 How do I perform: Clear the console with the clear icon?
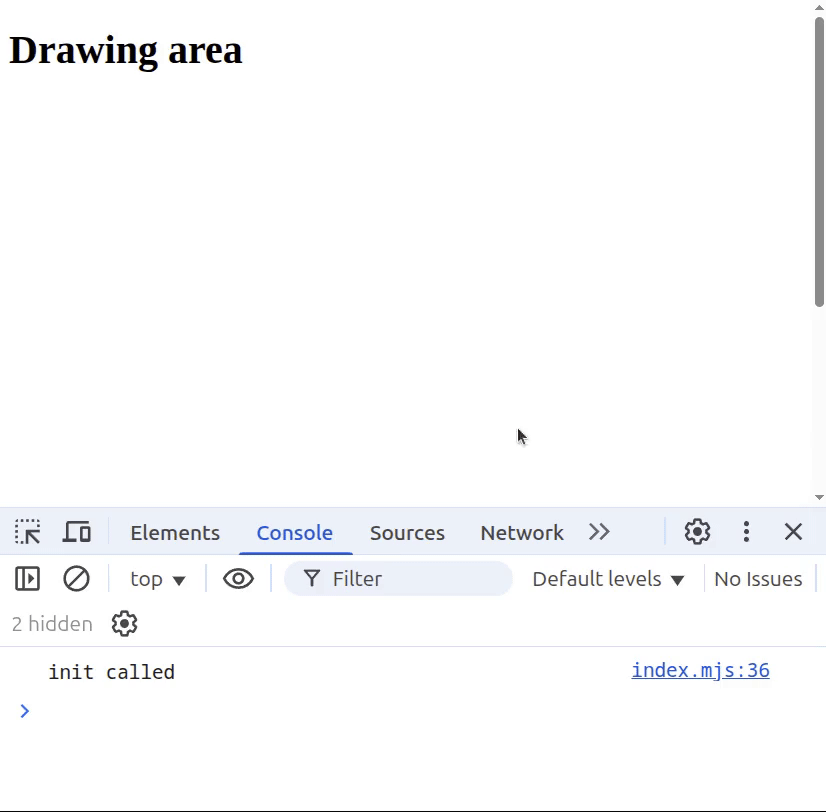[76, 579]
